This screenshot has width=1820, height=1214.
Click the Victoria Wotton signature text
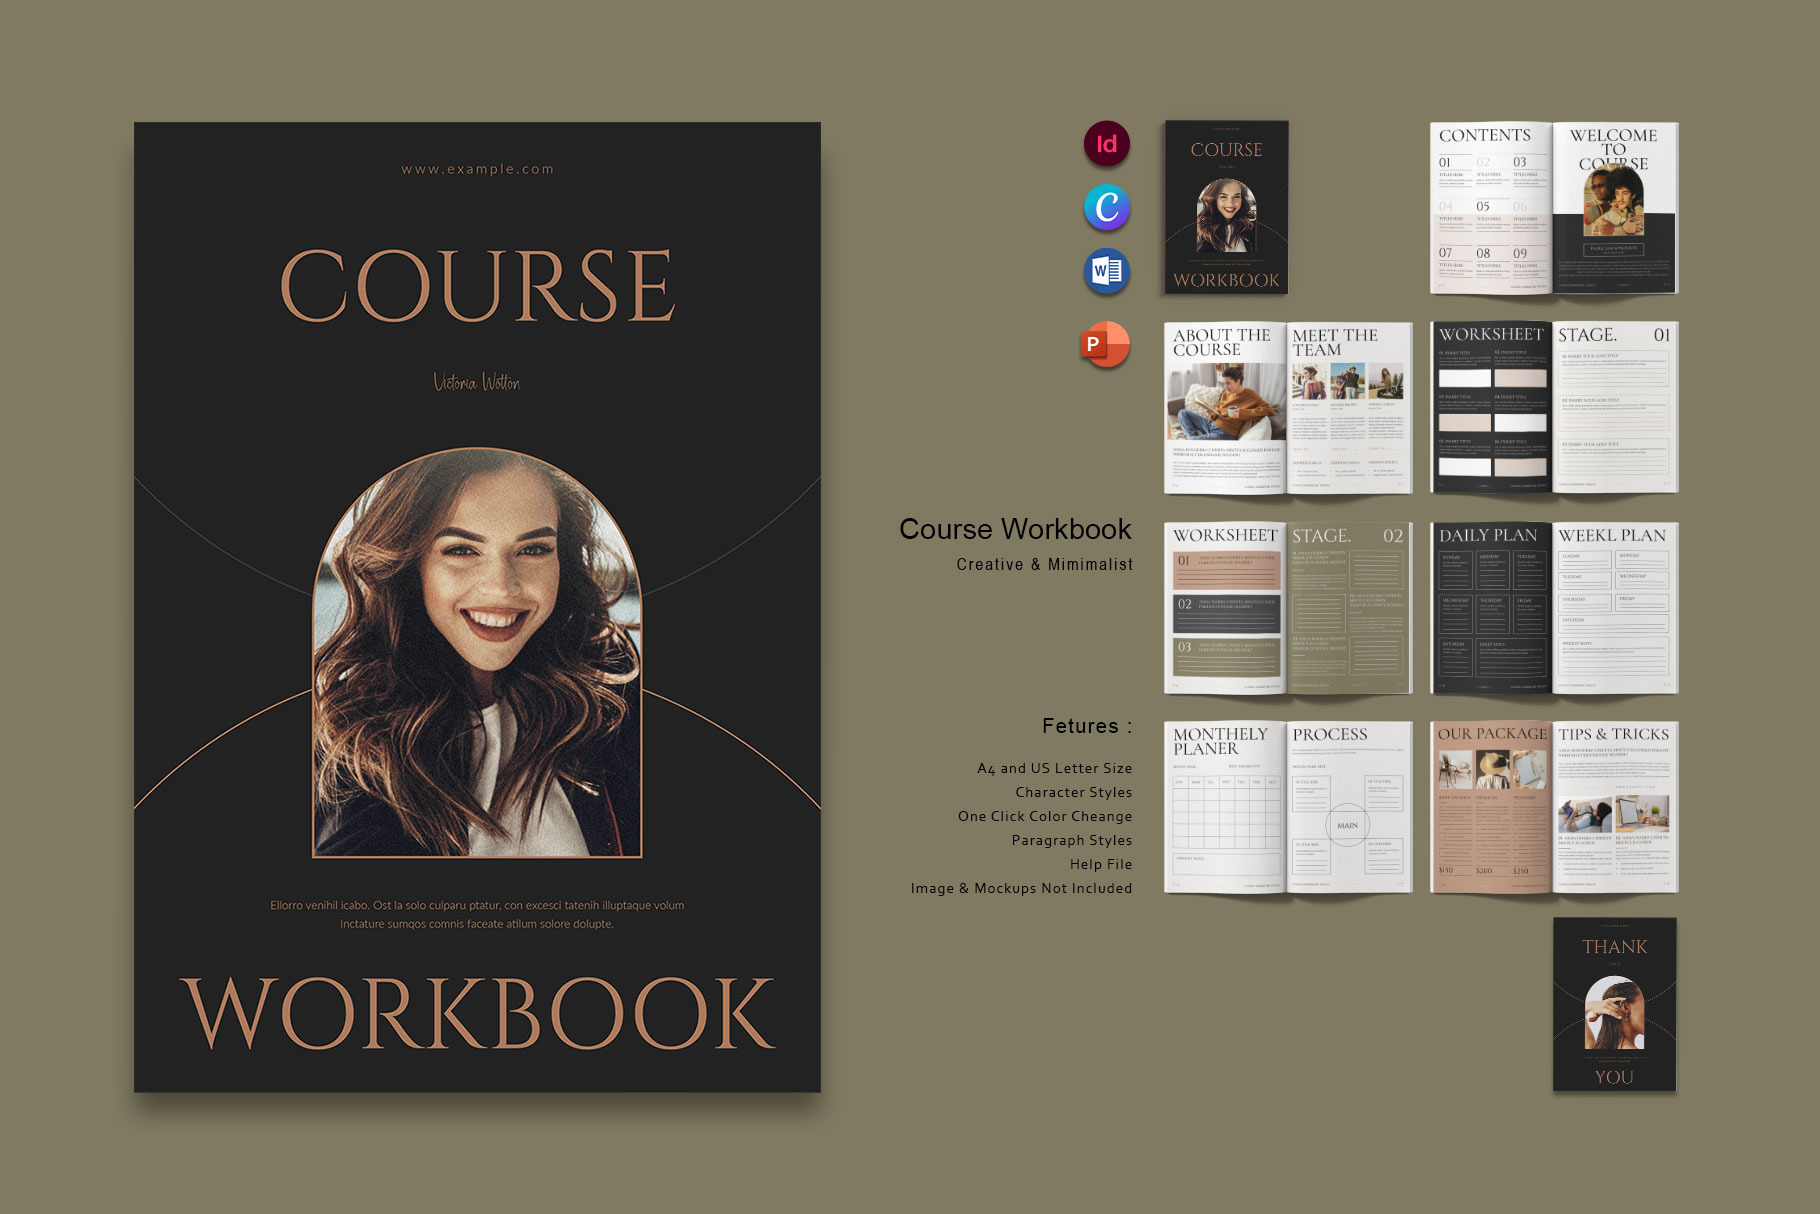point(477,382)
